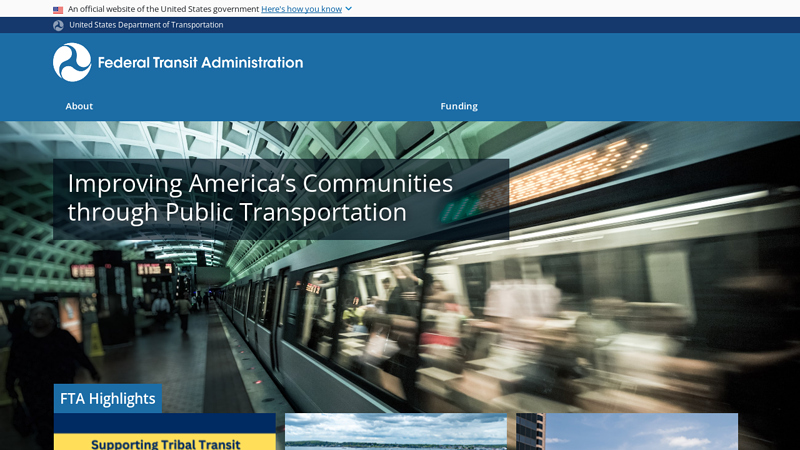This screenshot has width=800, height=450.
Task: Click the Federal Transit Administration title text
Action: click(200, 63)
